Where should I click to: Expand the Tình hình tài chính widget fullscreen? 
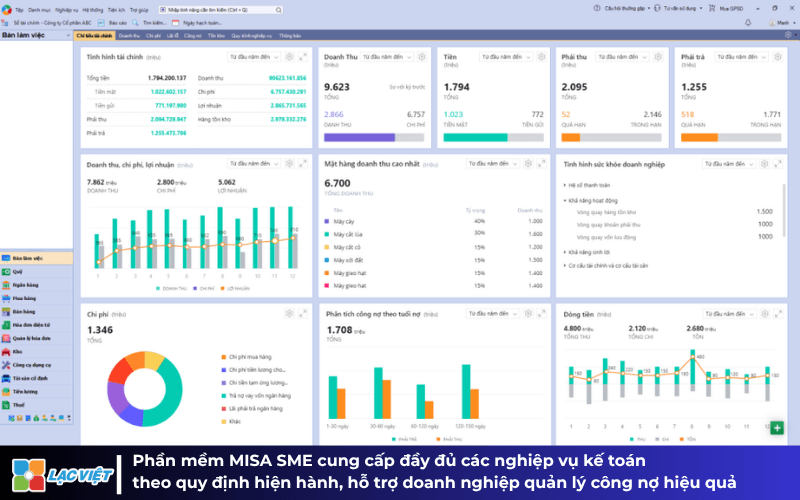point(303,57)
